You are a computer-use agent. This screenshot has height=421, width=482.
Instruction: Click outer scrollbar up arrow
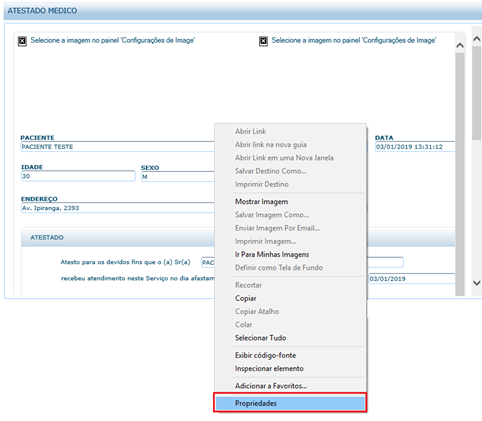click(x=477, y=39)
